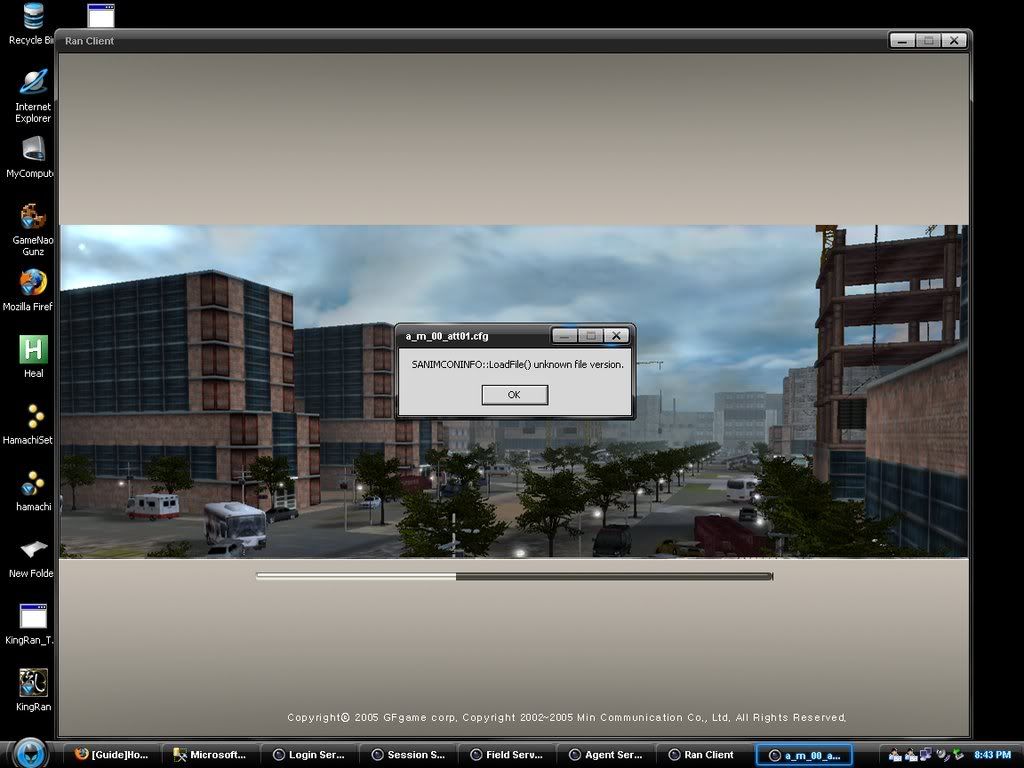Click the loading progress bar
The width and height of the screenshot is (1024, 768).
click(x=514, y=576)
